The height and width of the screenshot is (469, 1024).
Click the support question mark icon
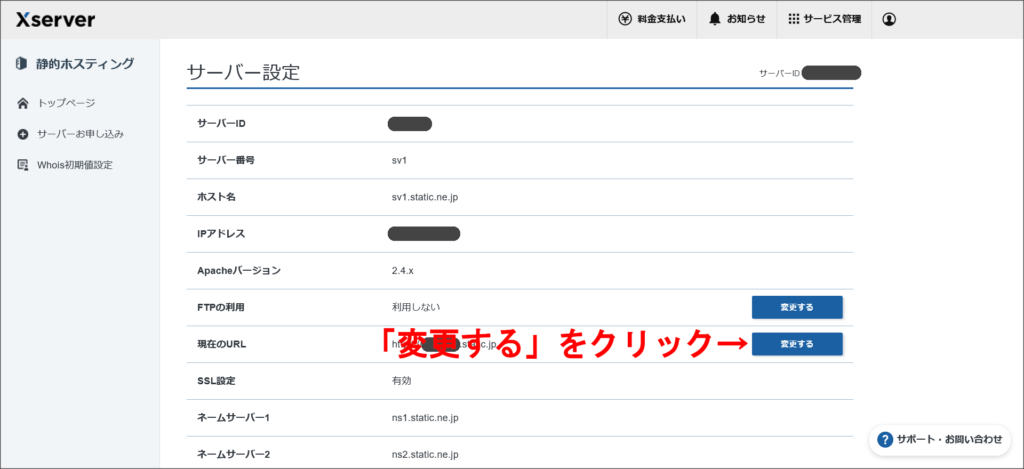[885, 440]
